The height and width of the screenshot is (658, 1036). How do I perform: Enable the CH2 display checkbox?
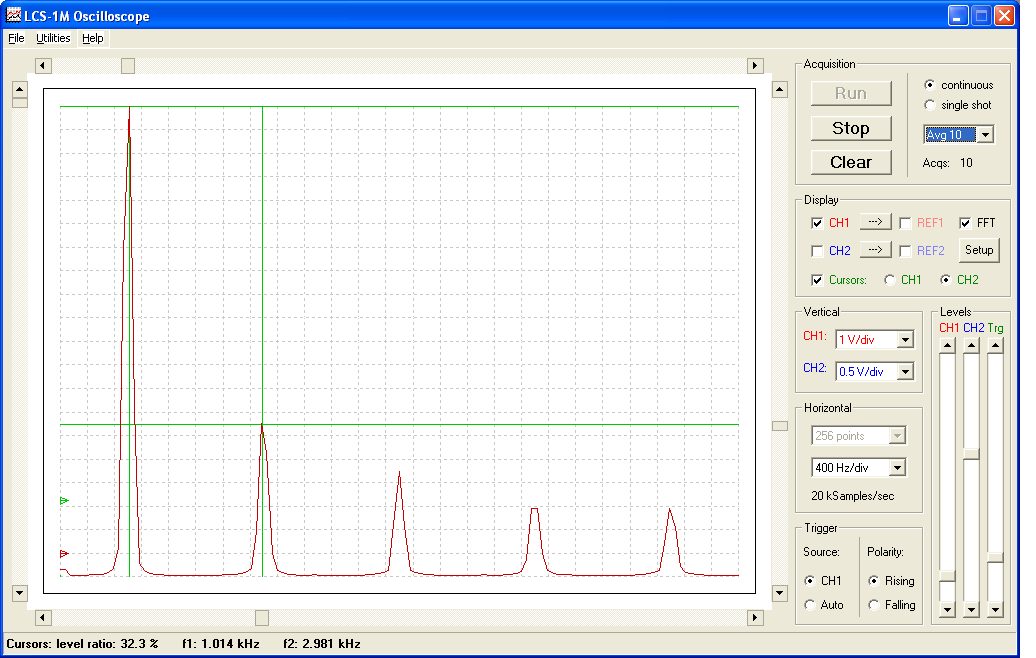pyautogui.click(x=817, y=250)
